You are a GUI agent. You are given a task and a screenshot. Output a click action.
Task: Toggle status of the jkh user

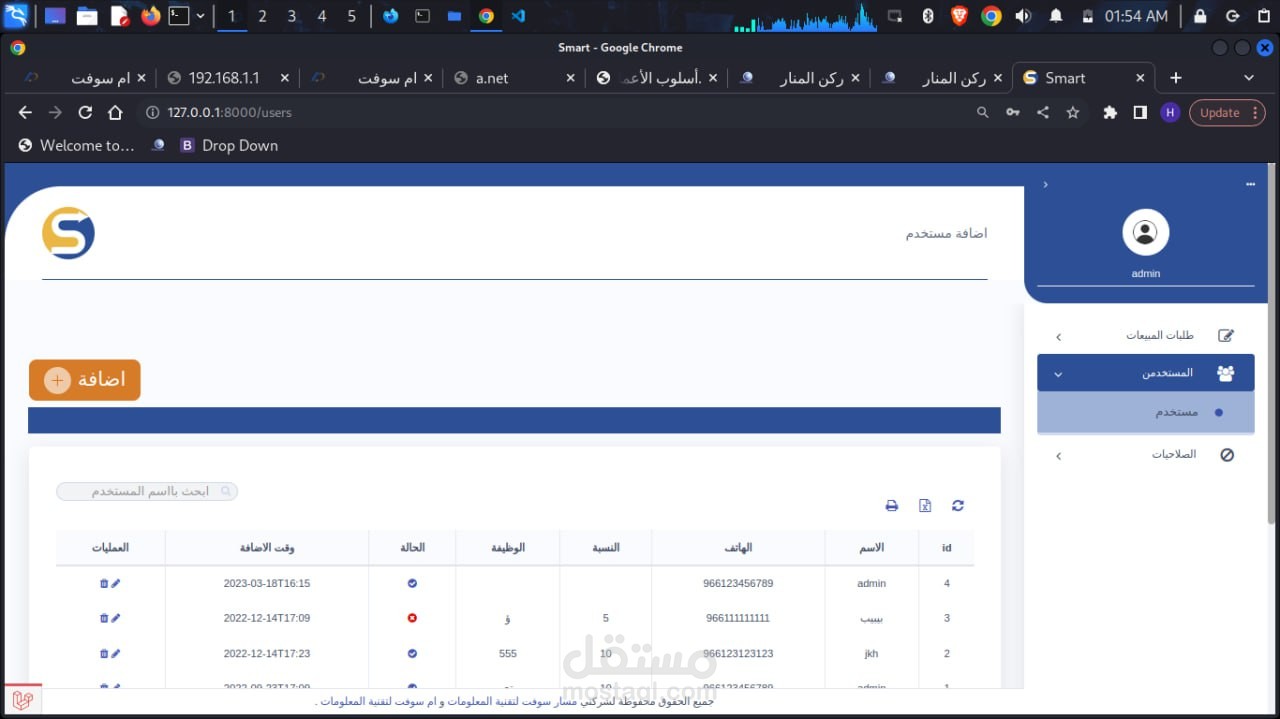point(412,653)
